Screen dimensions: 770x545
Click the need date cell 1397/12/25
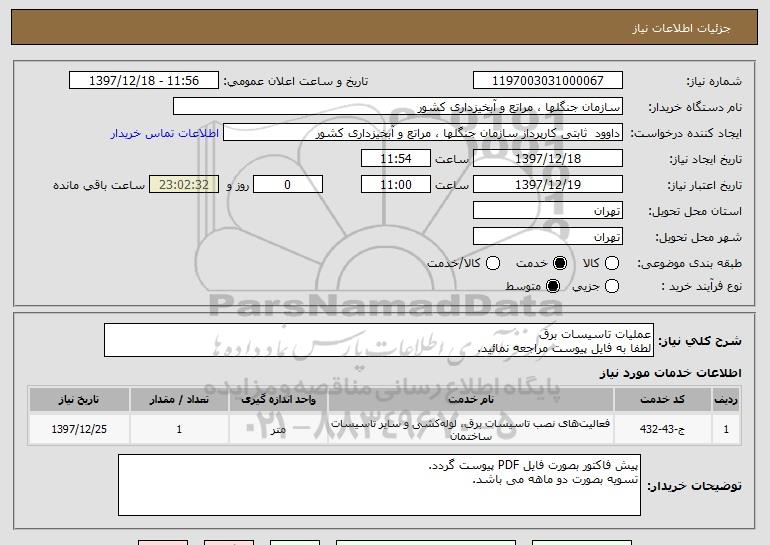pyautogui.click(x=79, y=429)
